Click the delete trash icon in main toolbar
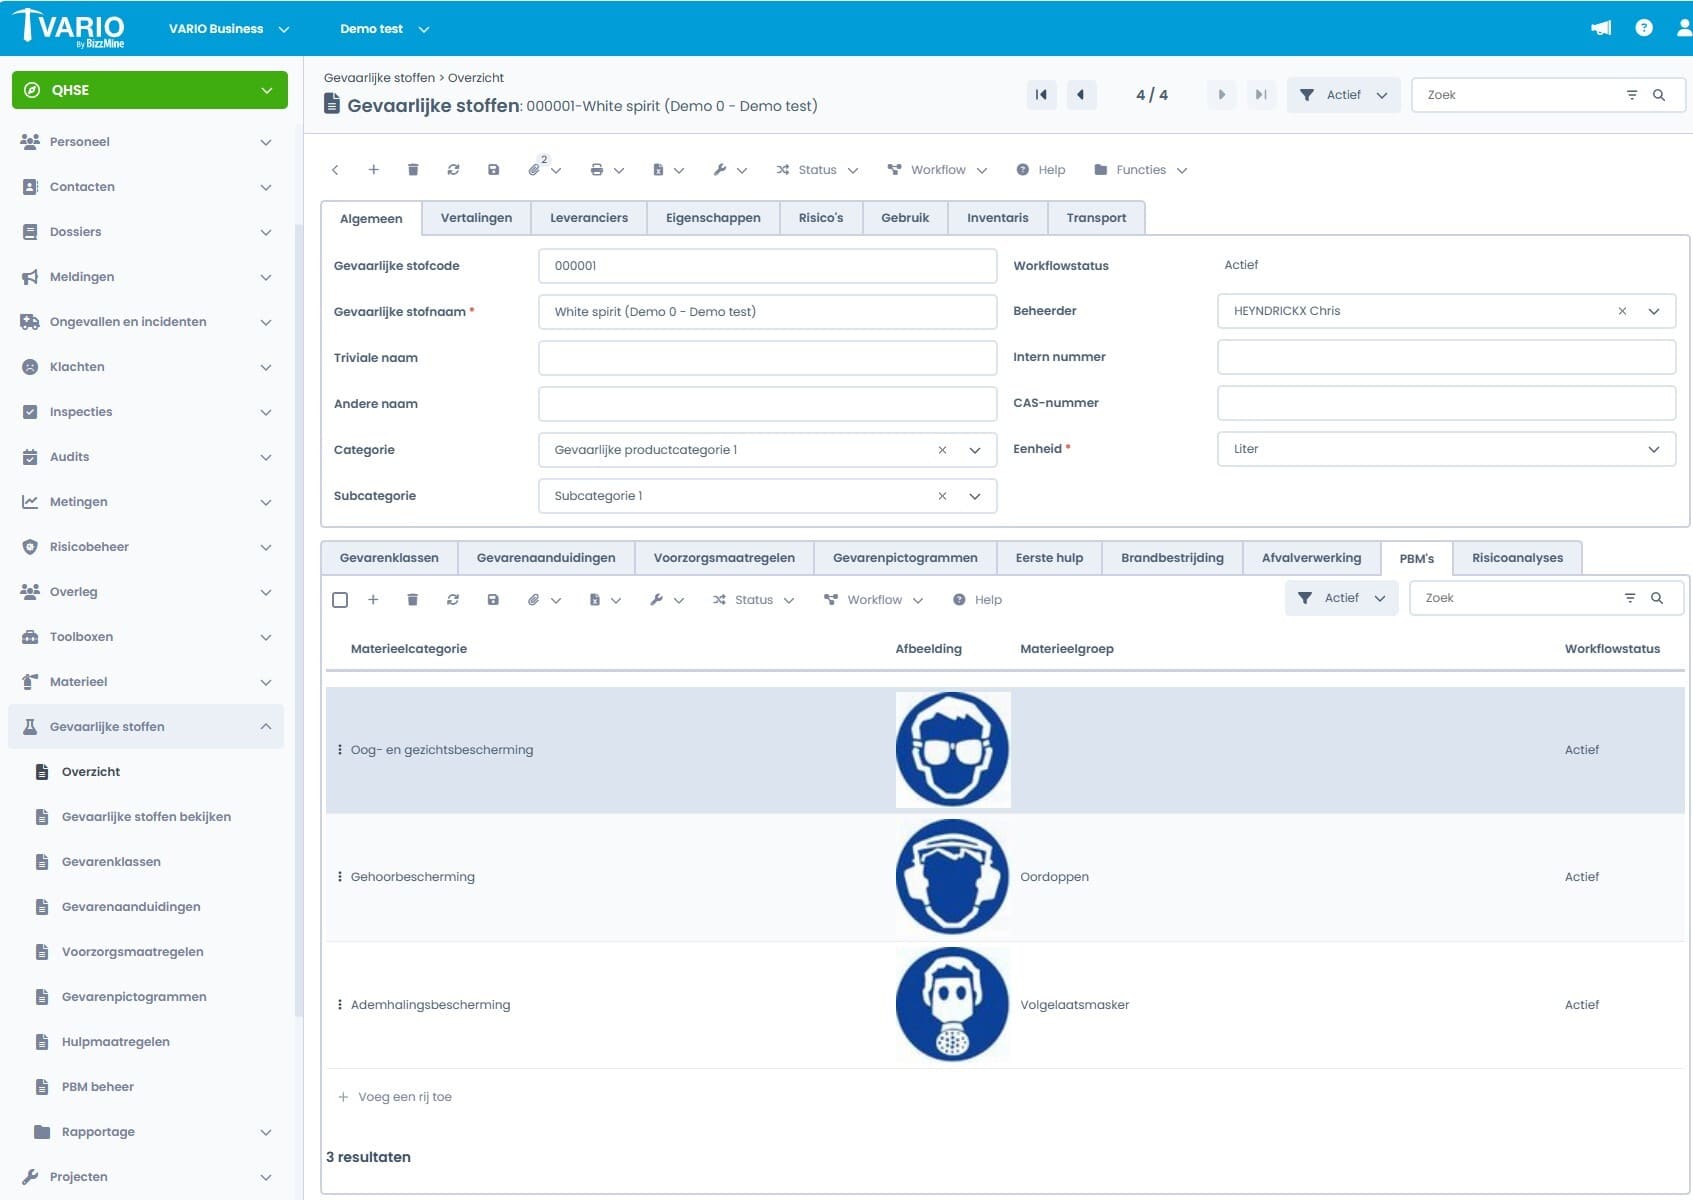The image size is (1693, 1200). (x=413, y=170)
